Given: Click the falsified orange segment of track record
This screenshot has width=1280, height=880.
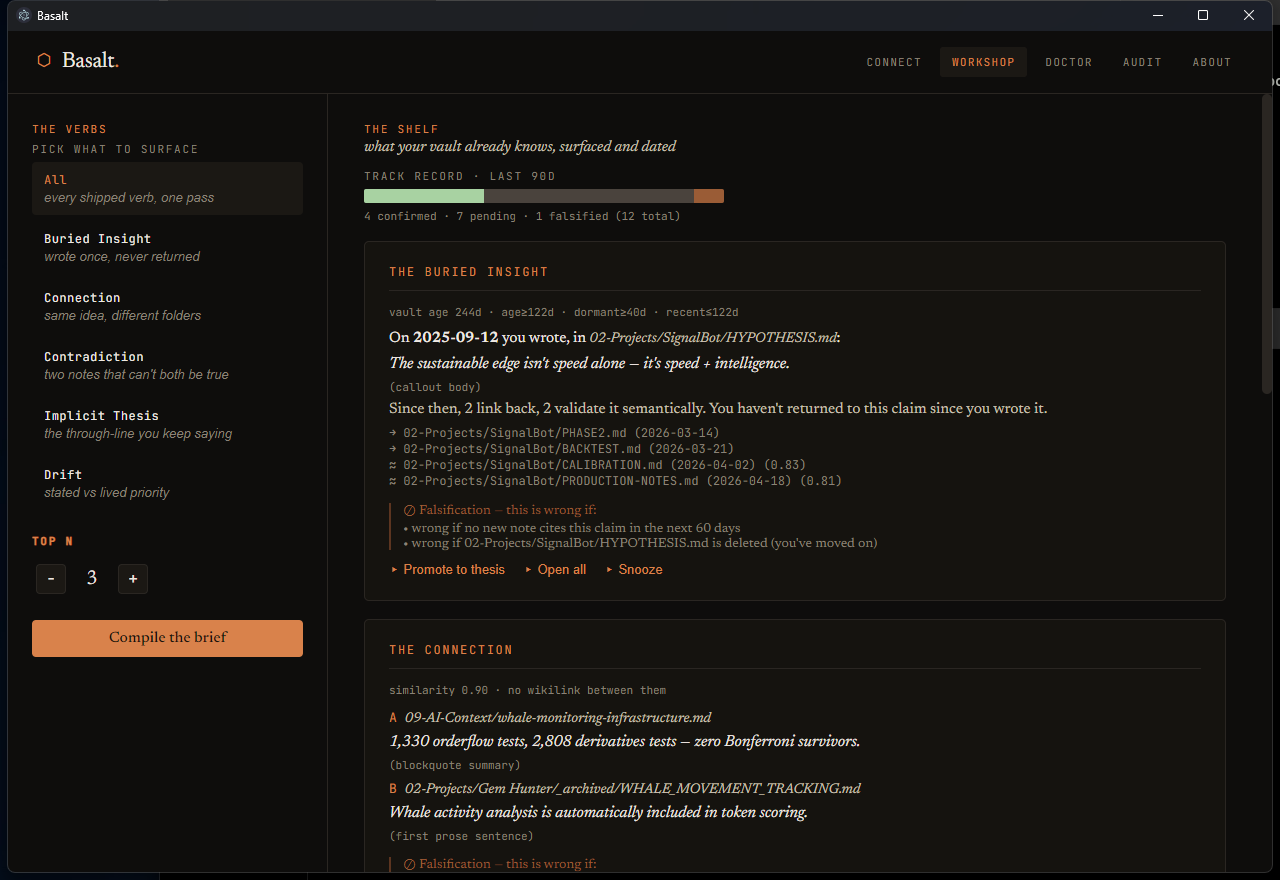Looking at the screenshot, I should point(709,196).
